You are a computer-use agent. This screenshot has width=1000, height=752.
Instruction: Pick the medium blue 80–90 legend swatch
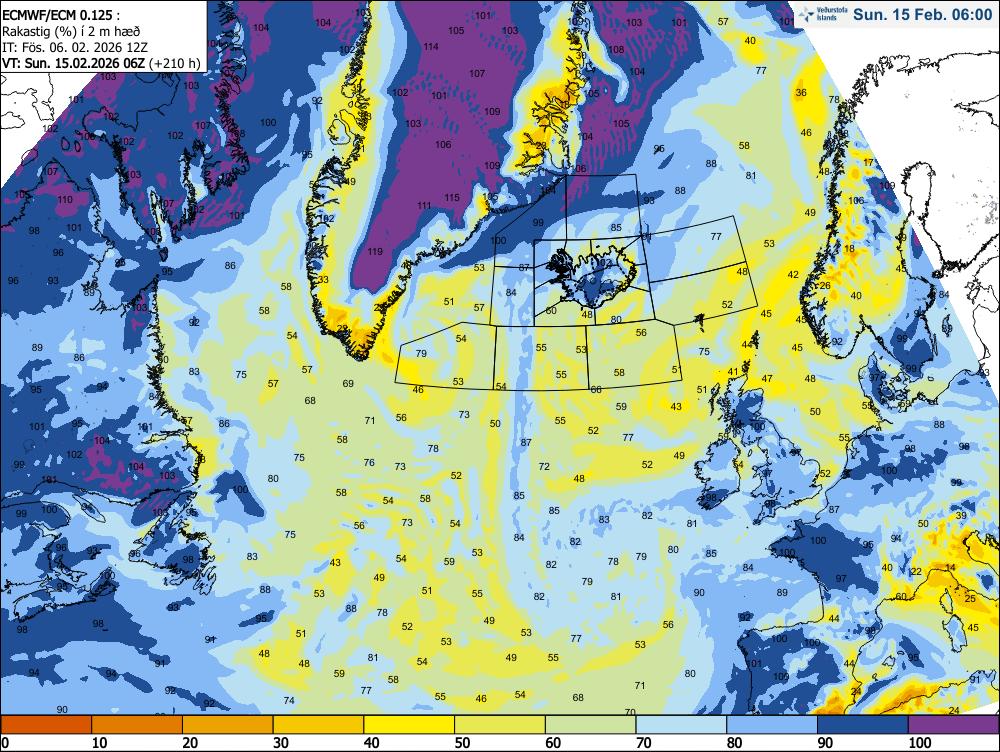point(772,725)
